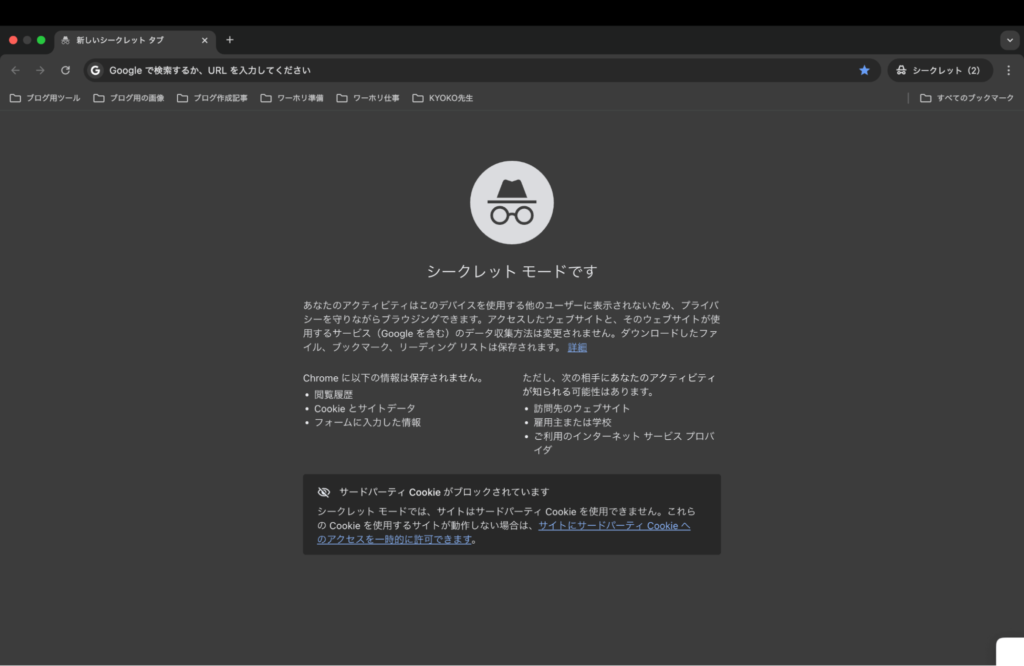Viewport: 1024px width, 666px height.
Task: Click the Google search icon in address bar
Action: tap(94, 70)
